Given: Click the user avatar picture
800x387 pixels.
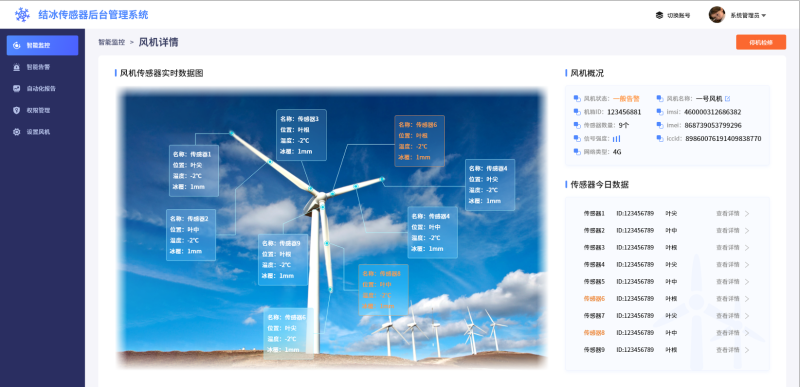Looking at the screenshot, I should [x=717, y=15].
